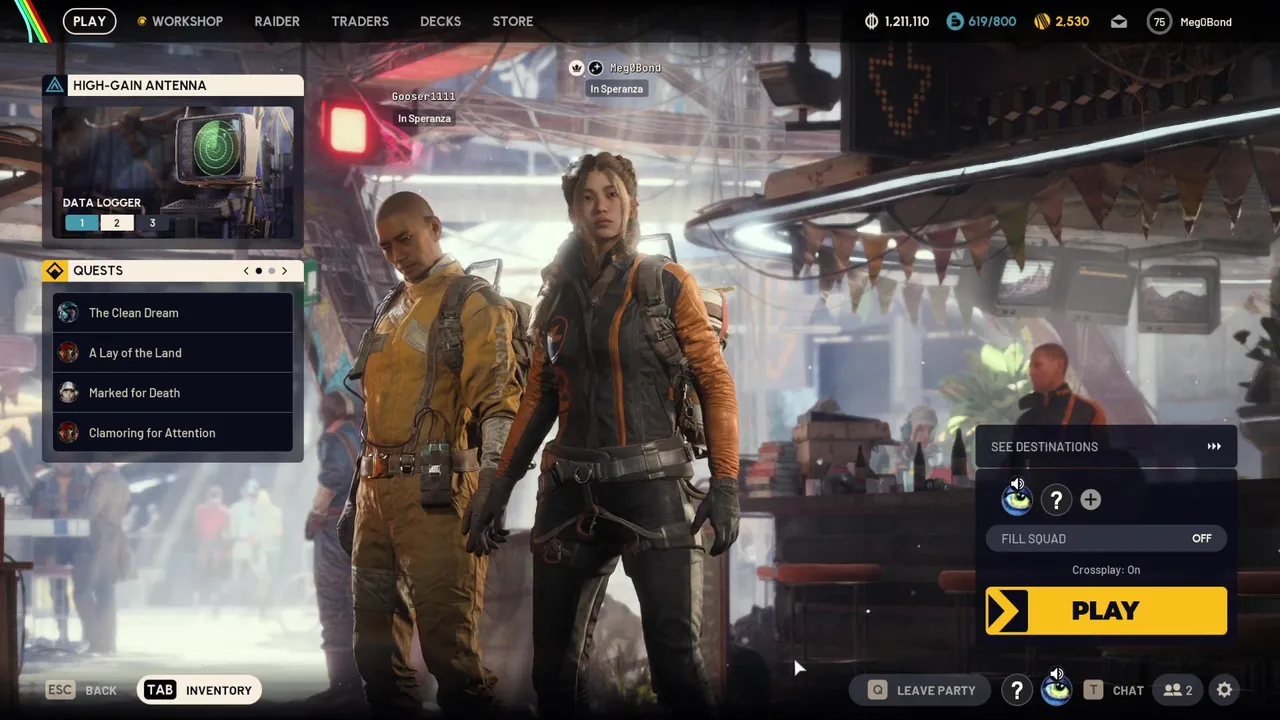Click the eye avatar in the bottom bar
The width and height of the screenshot is (1280, 720).
click(x=1056, y=688)
